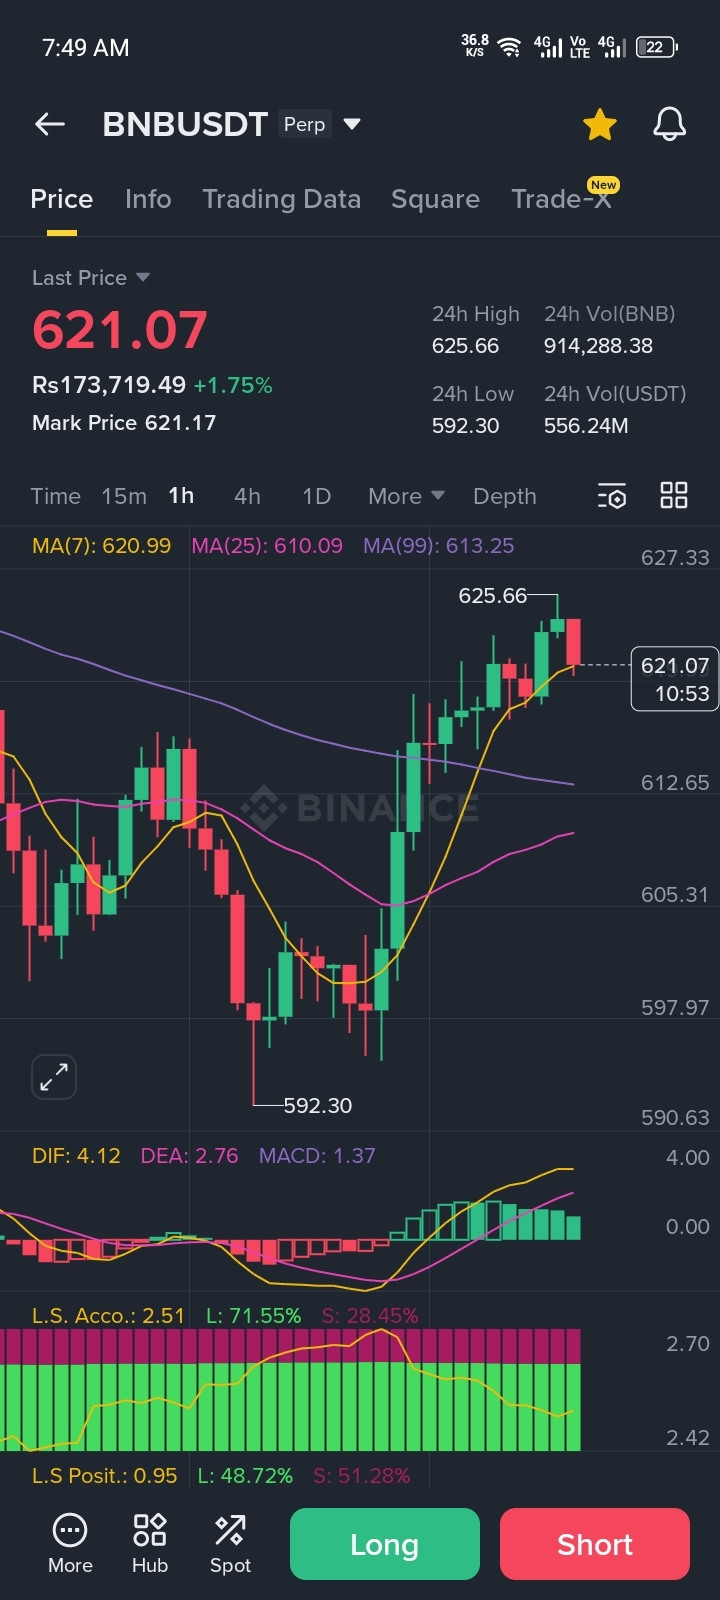Screen dimensions: 720x1600
Task: Select the 15m interval
Action: (124, 496)
